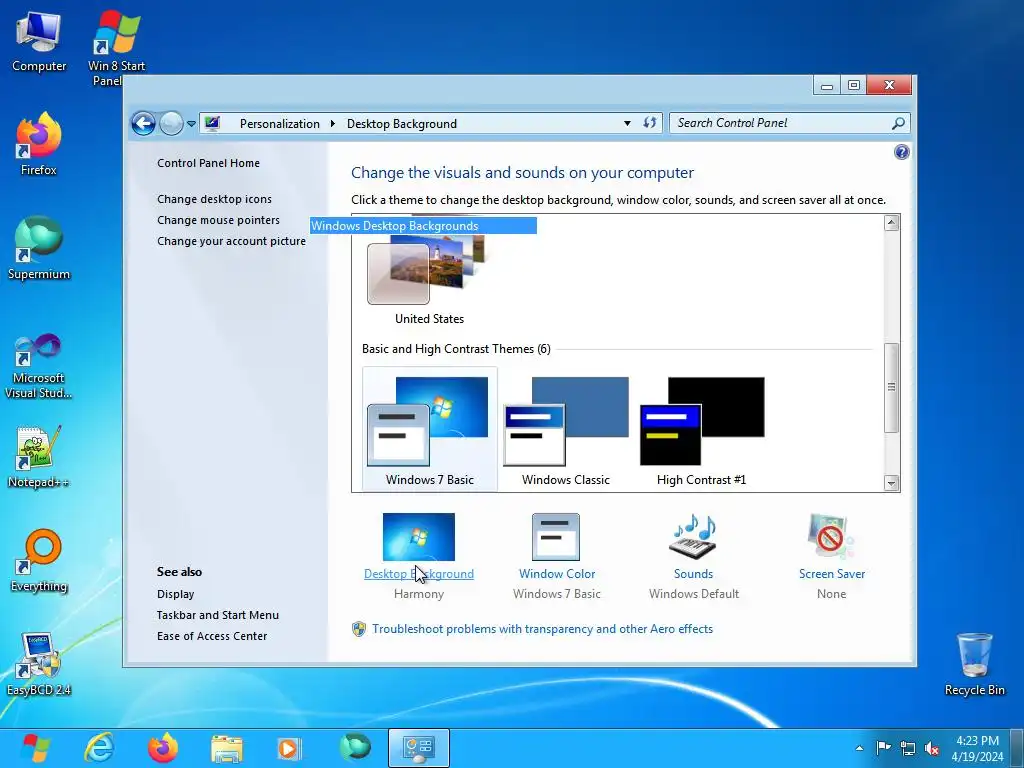Open Windows Explorer from taskbar
1024x768 pixels.
point(227,748)
